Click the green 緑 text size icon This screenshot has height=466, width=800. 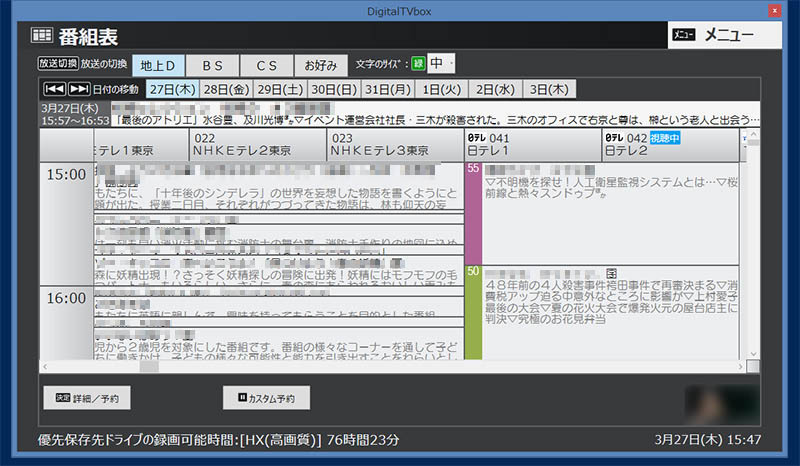[418, 64]
